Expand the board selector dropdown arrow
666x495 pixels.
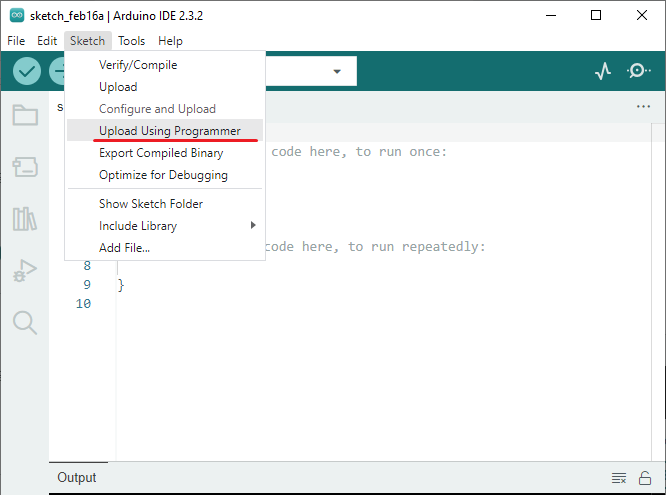point(337,72)
